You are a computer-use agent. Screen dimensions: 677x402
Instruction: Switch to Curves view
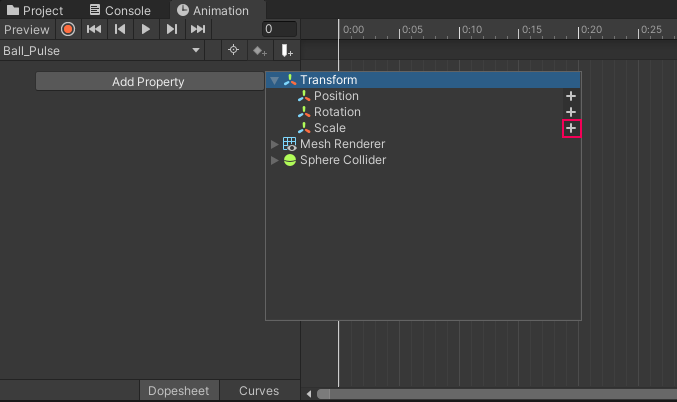pos(259,391)
